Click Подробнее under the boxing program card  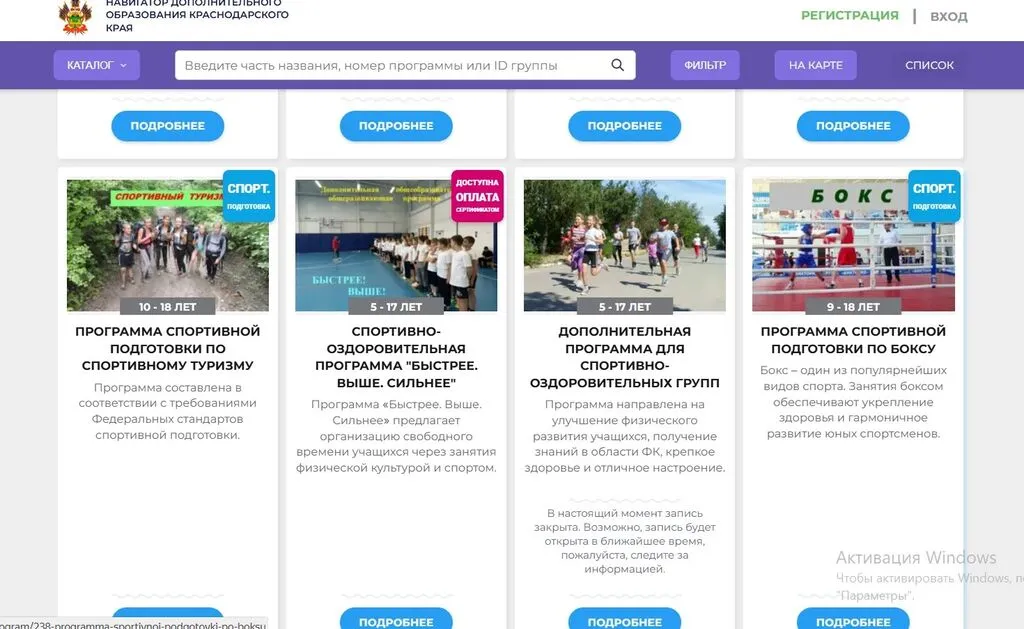pyautogui.click(x=853, y=619)
